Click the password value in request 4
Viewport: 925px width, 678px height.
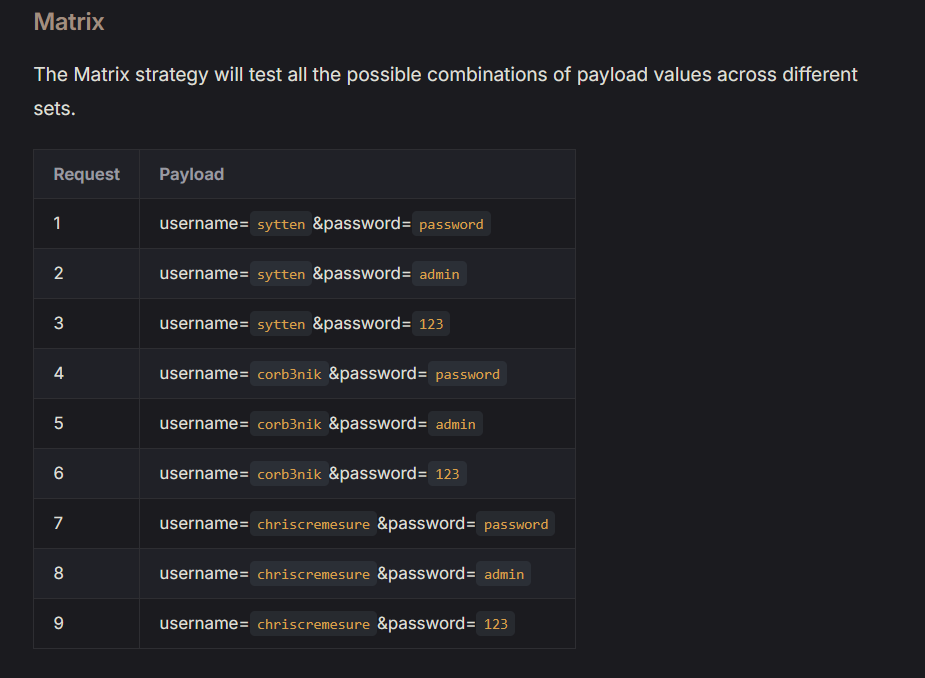click(x=467, y=374)
